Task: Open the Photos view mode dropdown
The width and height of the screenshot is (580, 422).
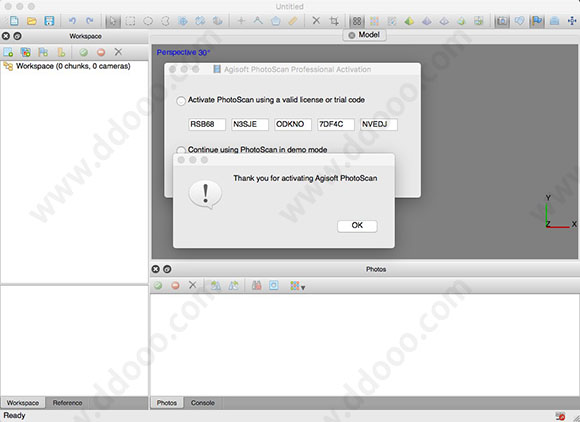Action: click(297, 286)
